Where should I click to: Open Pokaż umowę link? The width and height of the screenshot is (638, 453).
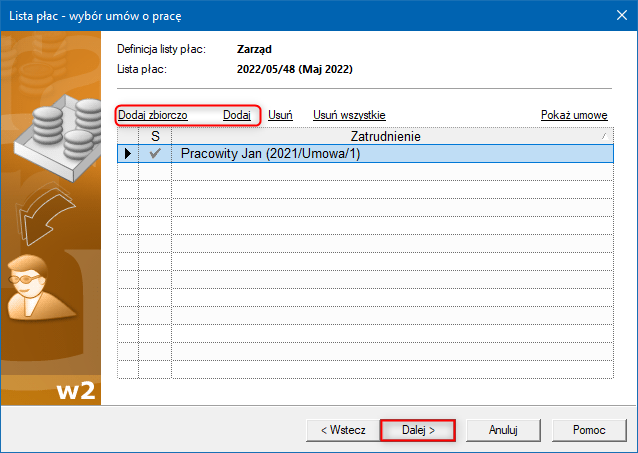coord(574,115)
